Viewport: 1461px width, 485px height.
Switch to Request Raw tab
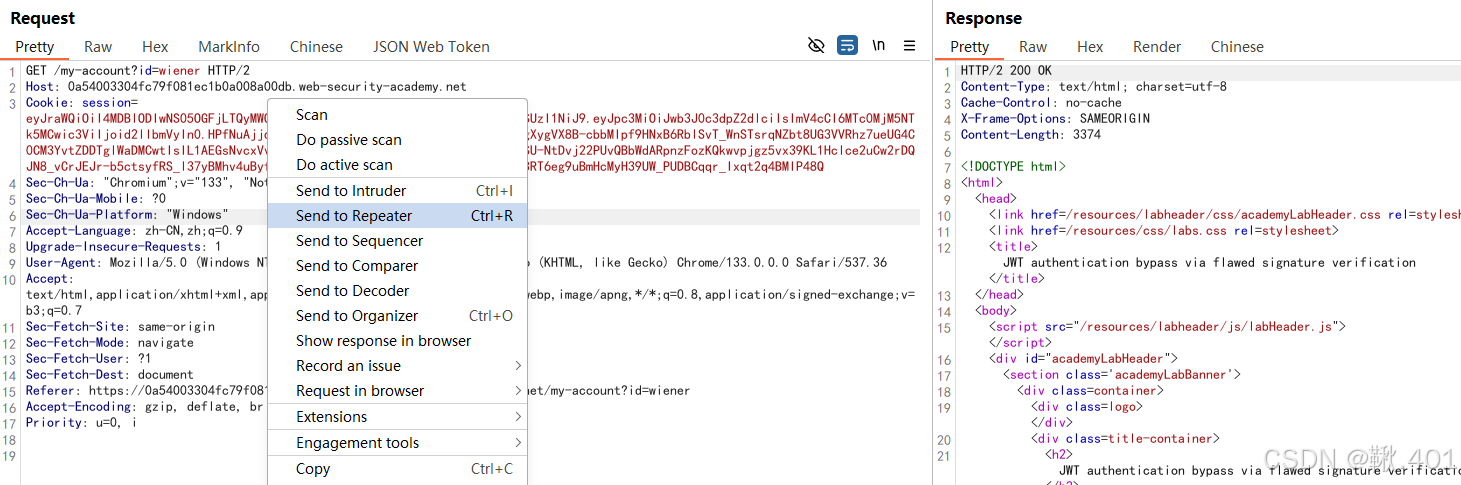click(x=98, y=47)
